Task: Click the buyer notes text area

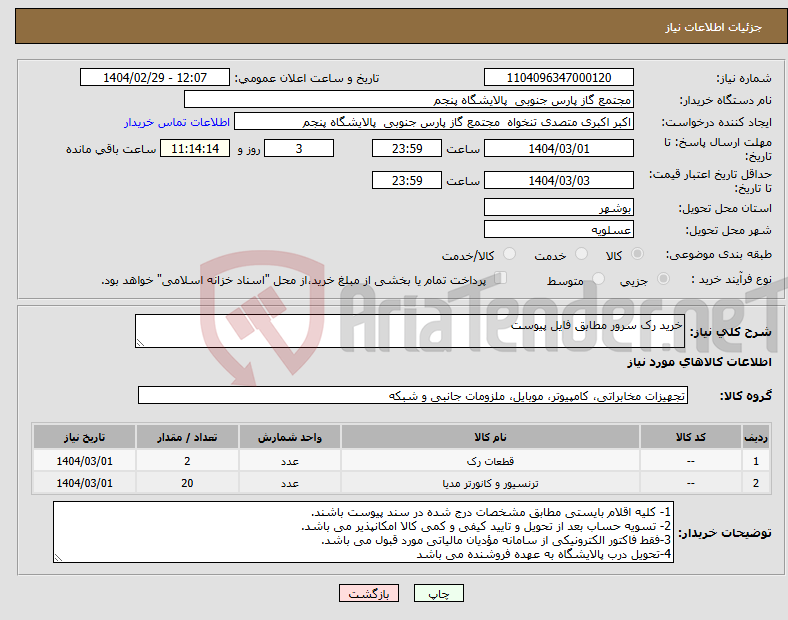Action: pyautogui.click(x=363, y=532)
